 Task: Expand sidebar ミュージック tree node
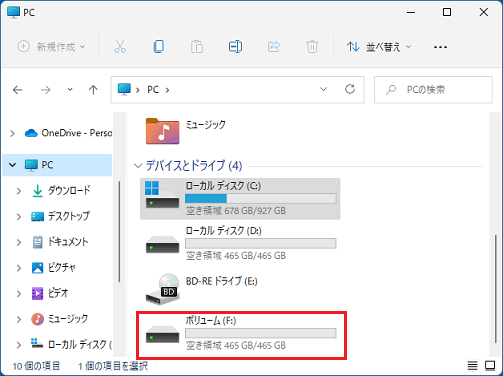point(19,319)
